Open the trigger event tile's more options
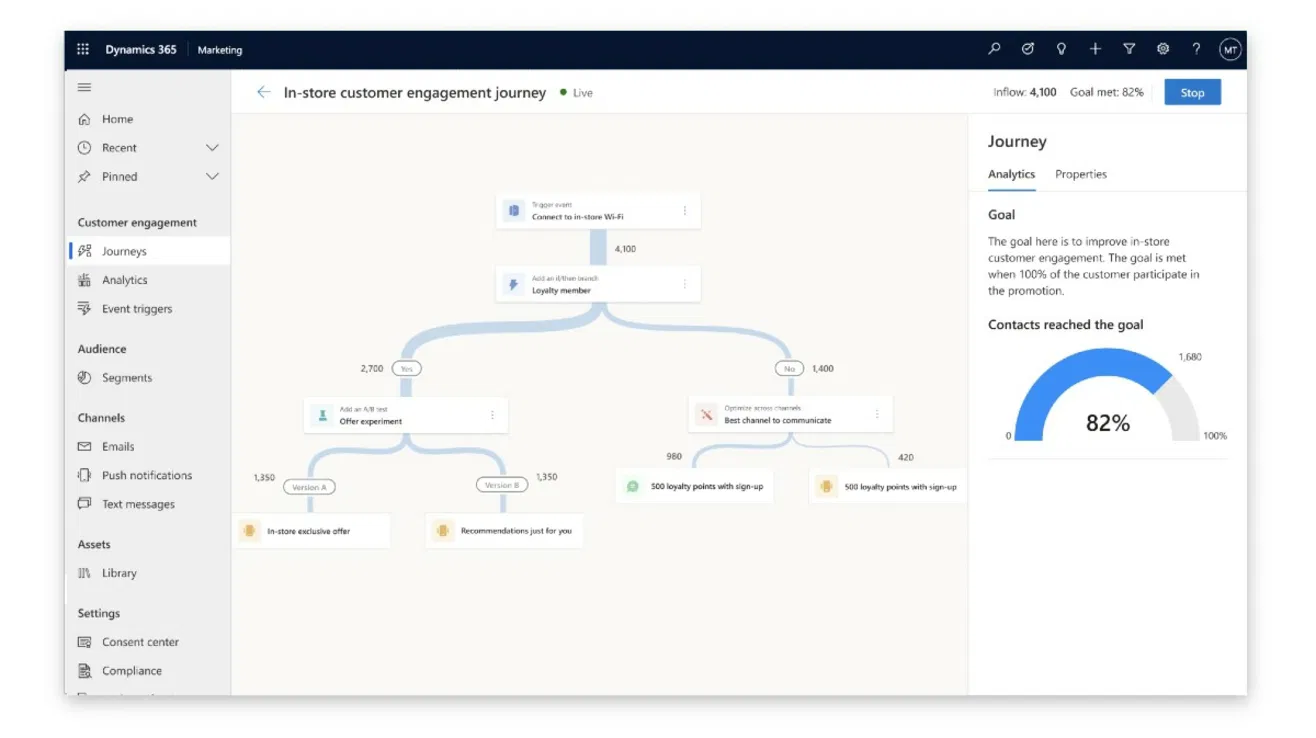Image resolution: width=1316 pixels, height=738 pixels. click(685, 211)
